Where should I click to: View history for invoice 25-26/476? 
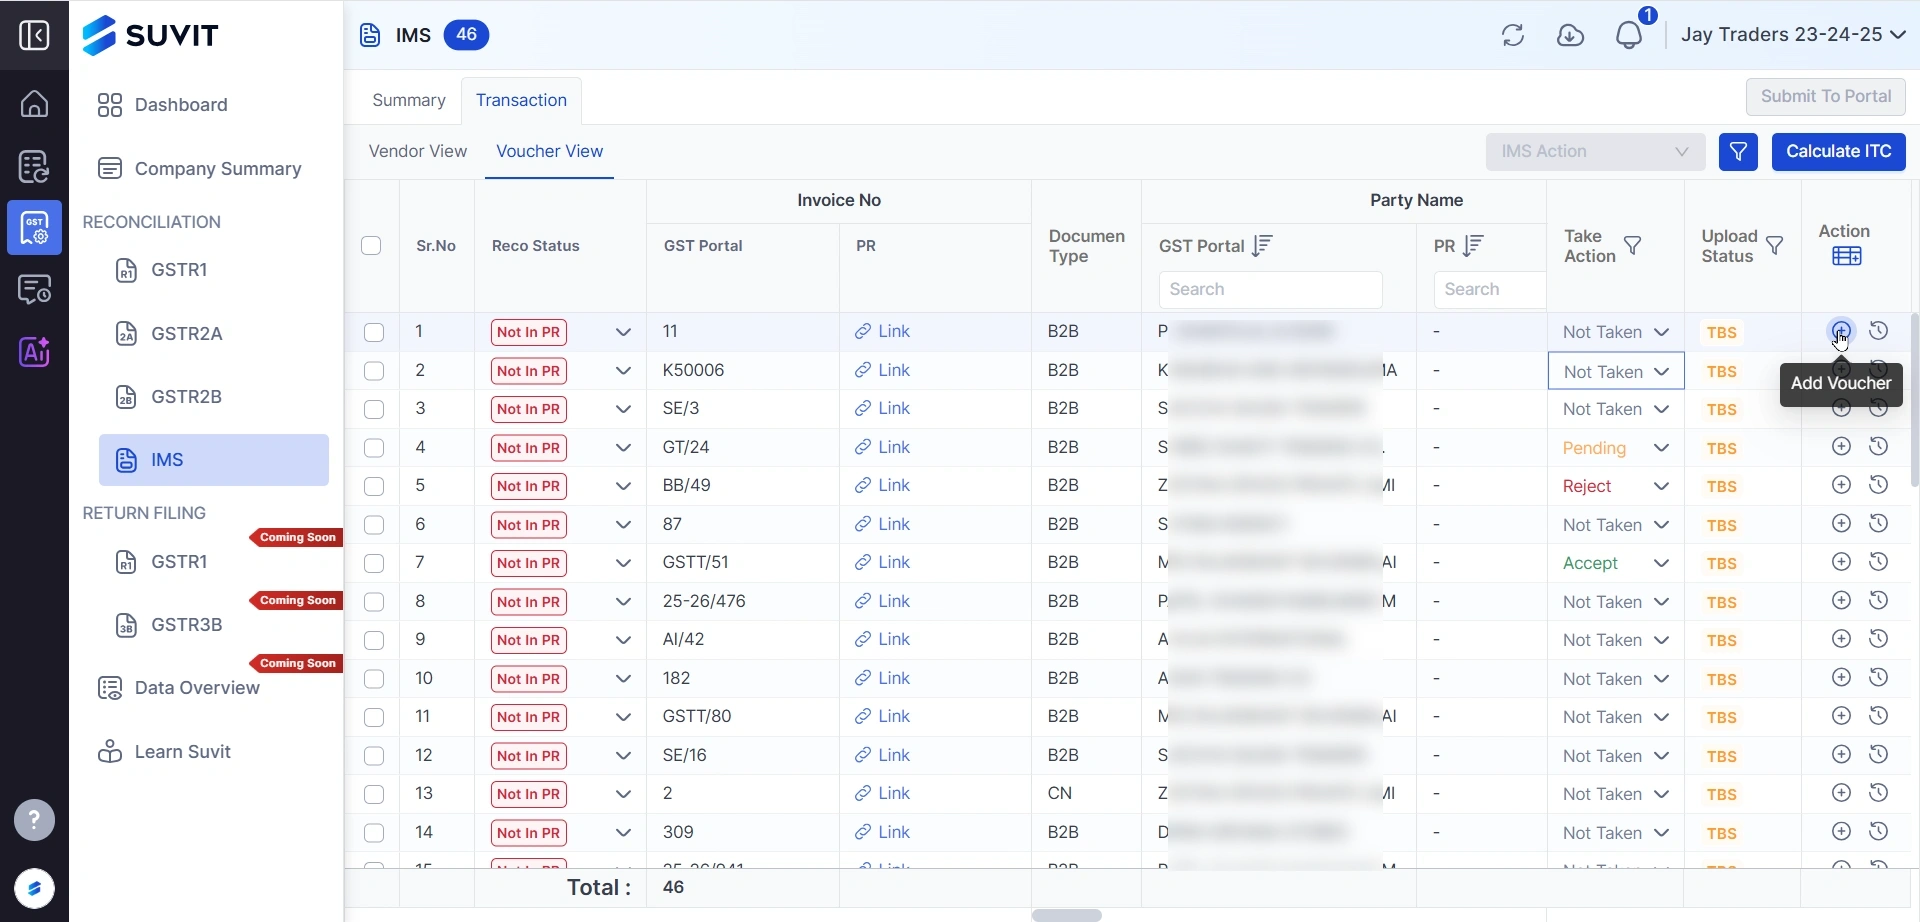click(1879, 601)
